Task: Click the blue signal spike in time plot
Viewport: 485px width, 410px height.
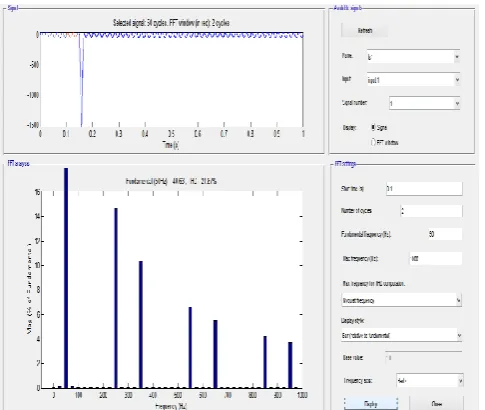Action: tap(81, 80)
